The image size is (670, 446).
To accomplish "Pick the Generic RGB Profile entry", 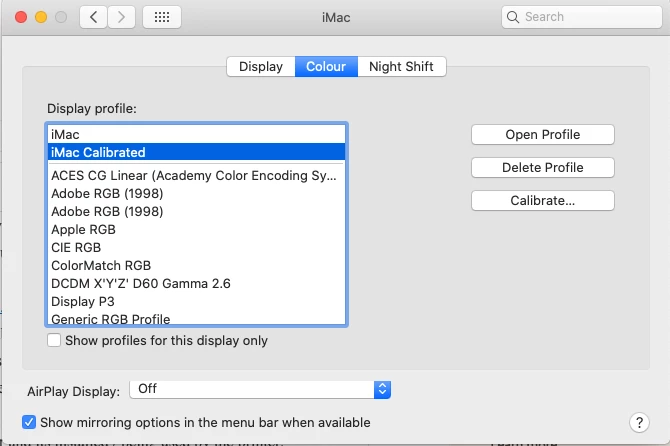I will point(197,318).
